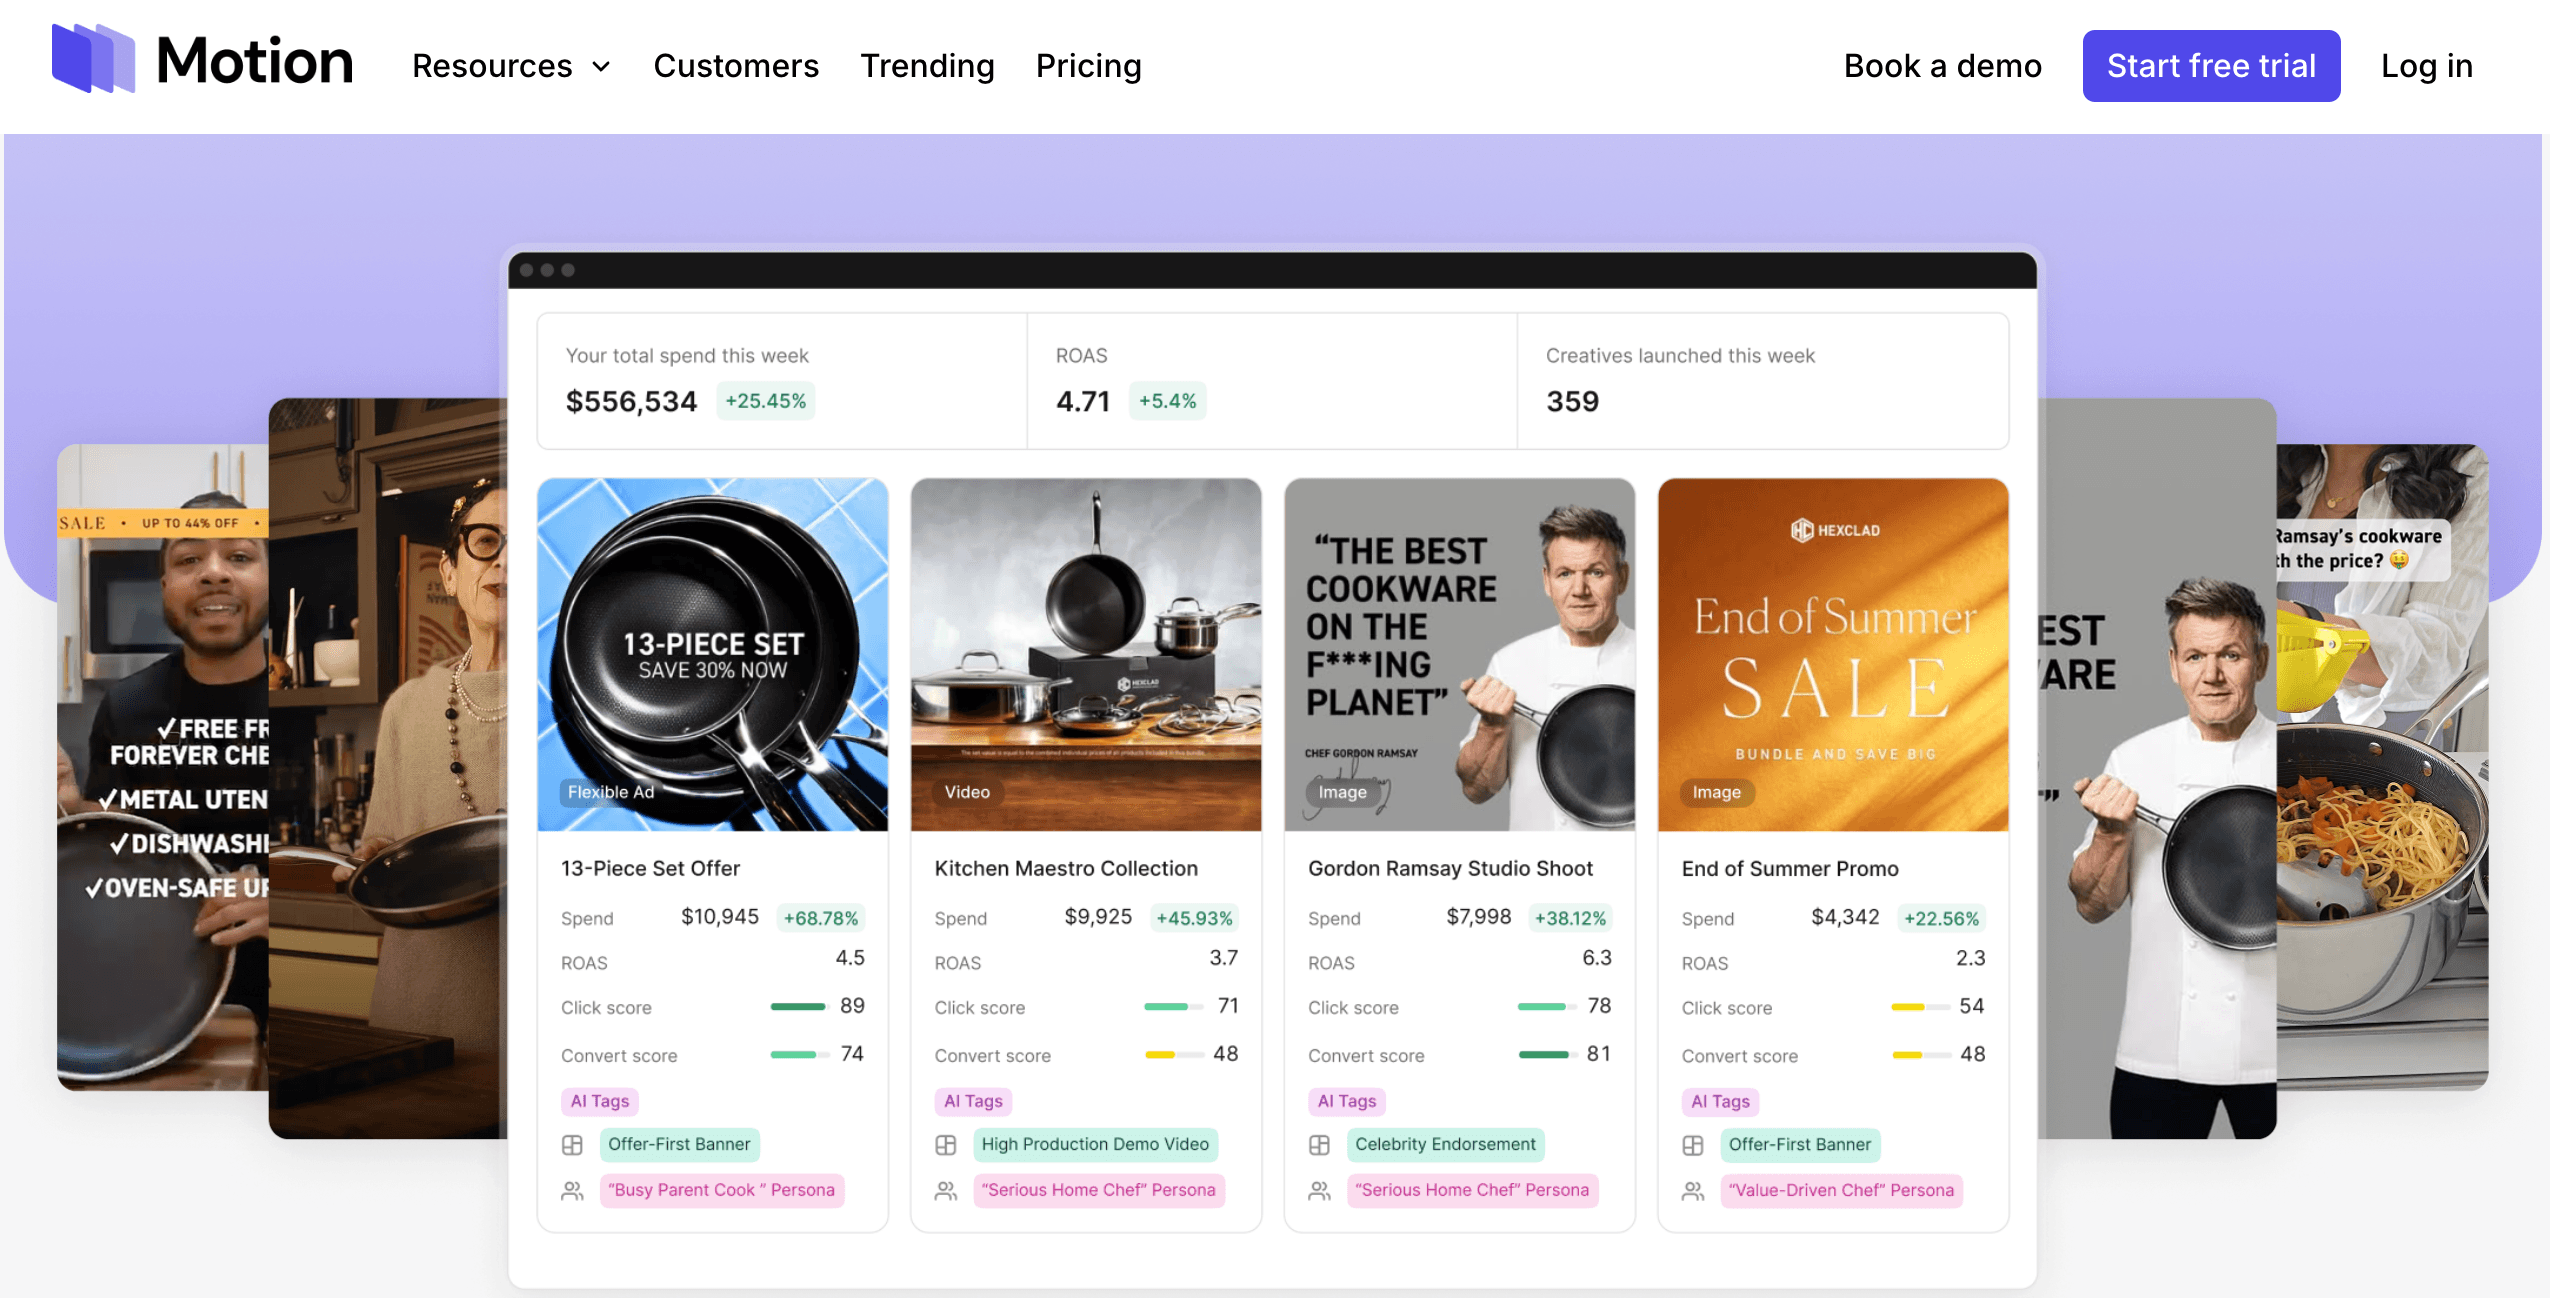Click Image badge on Gordon Ramsay thumbnail

[1342, 792]
